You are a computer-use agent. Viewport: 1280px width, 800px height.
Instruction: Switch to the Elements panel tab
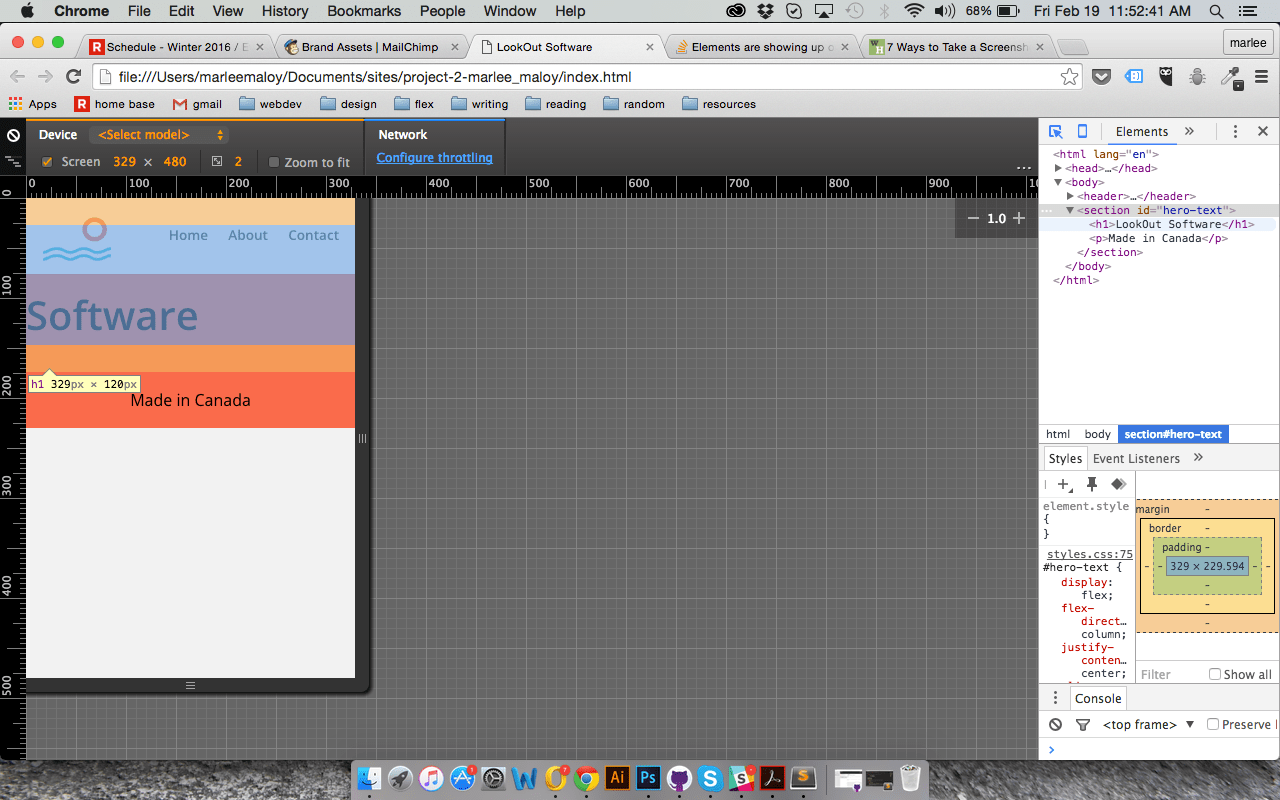[x=1141, y=132]
